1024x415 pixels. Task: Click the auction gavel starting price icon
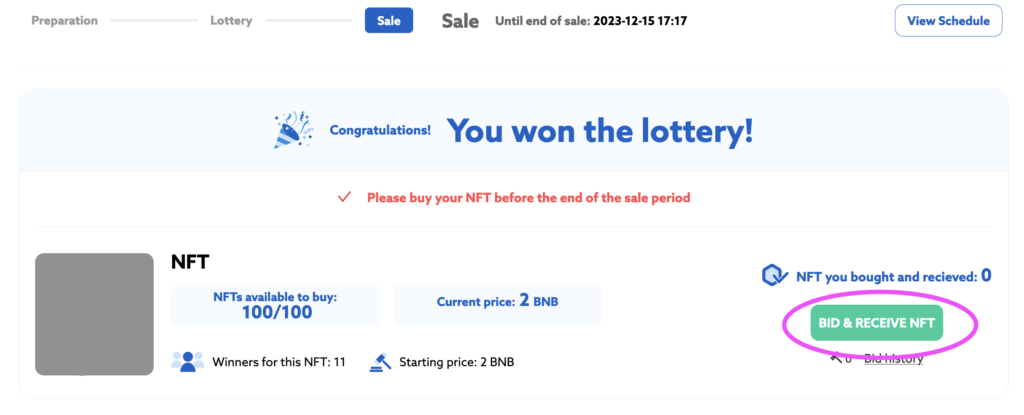click(380, 361)
